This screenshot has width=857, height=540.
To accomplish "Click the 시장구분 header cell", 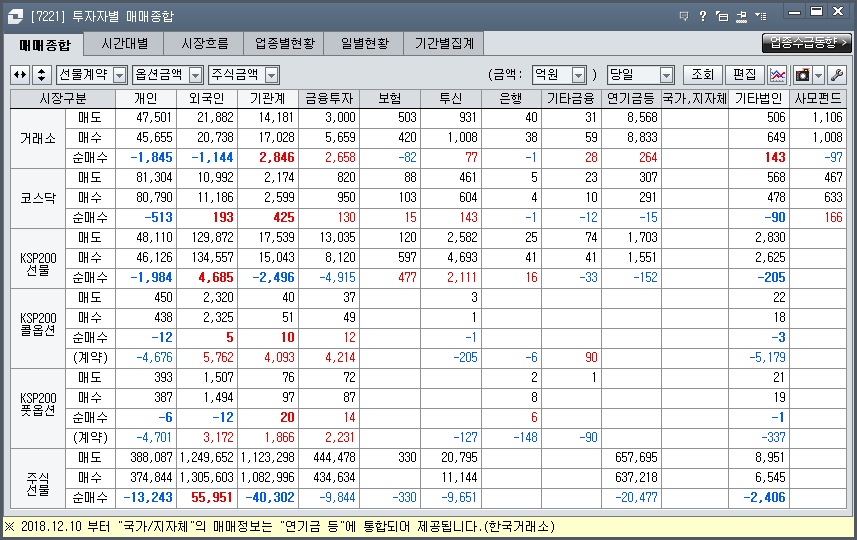I will (63, 98).
